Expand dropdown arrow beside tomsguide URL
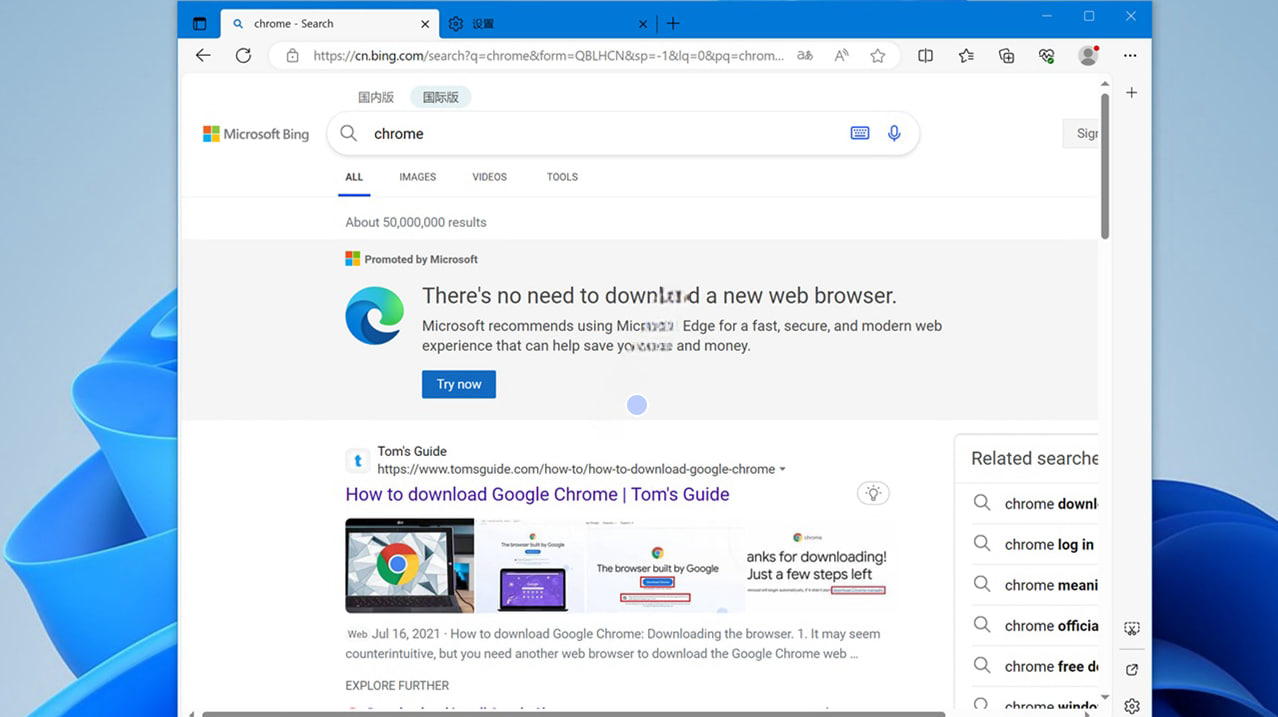 pos(782,469)
